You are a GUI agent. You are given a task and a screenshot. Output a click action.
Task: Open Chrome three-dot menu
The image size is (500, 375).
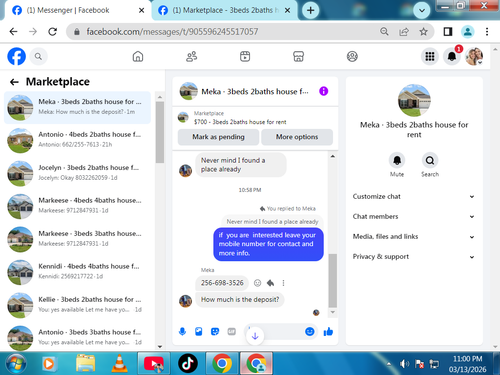coord(487,32)
